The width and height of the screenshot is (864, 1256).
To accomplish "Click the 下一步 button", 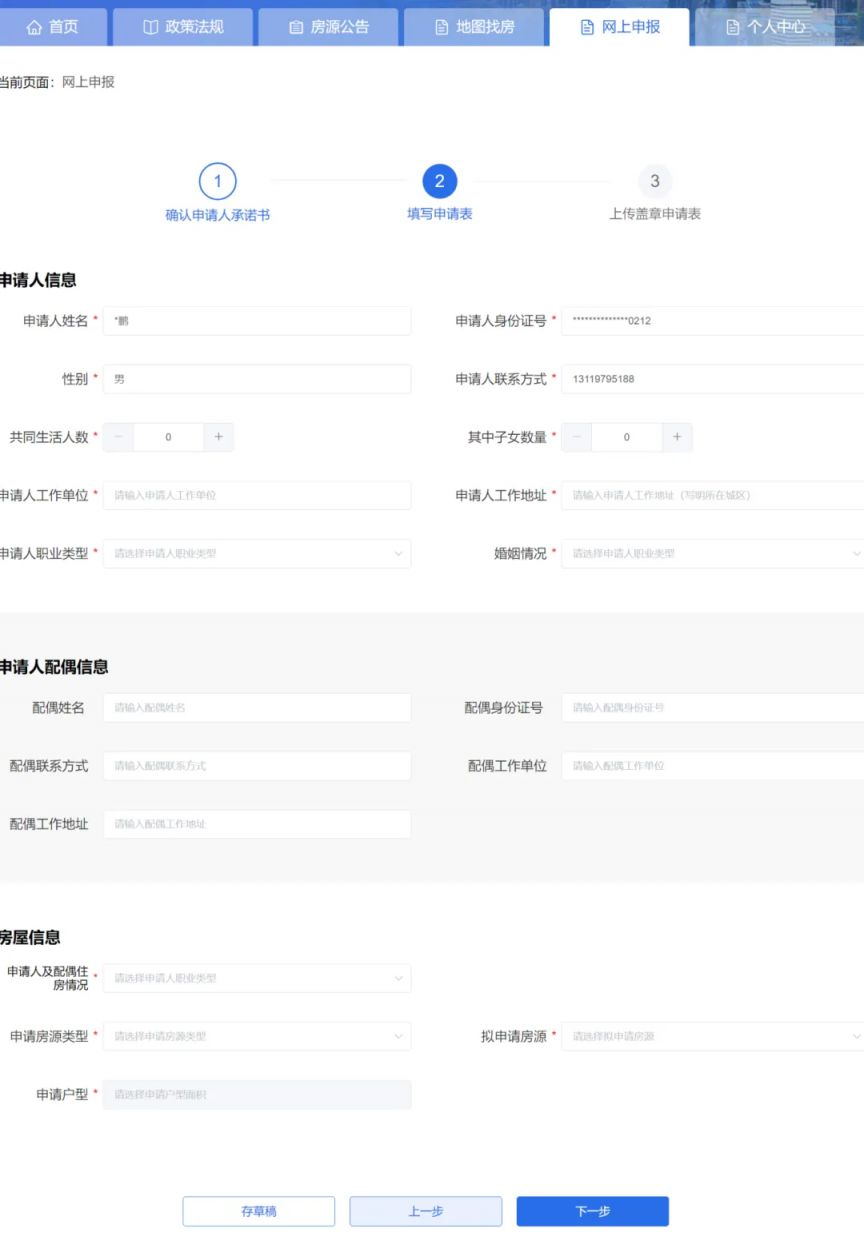I will click(x=592, y=1211).
